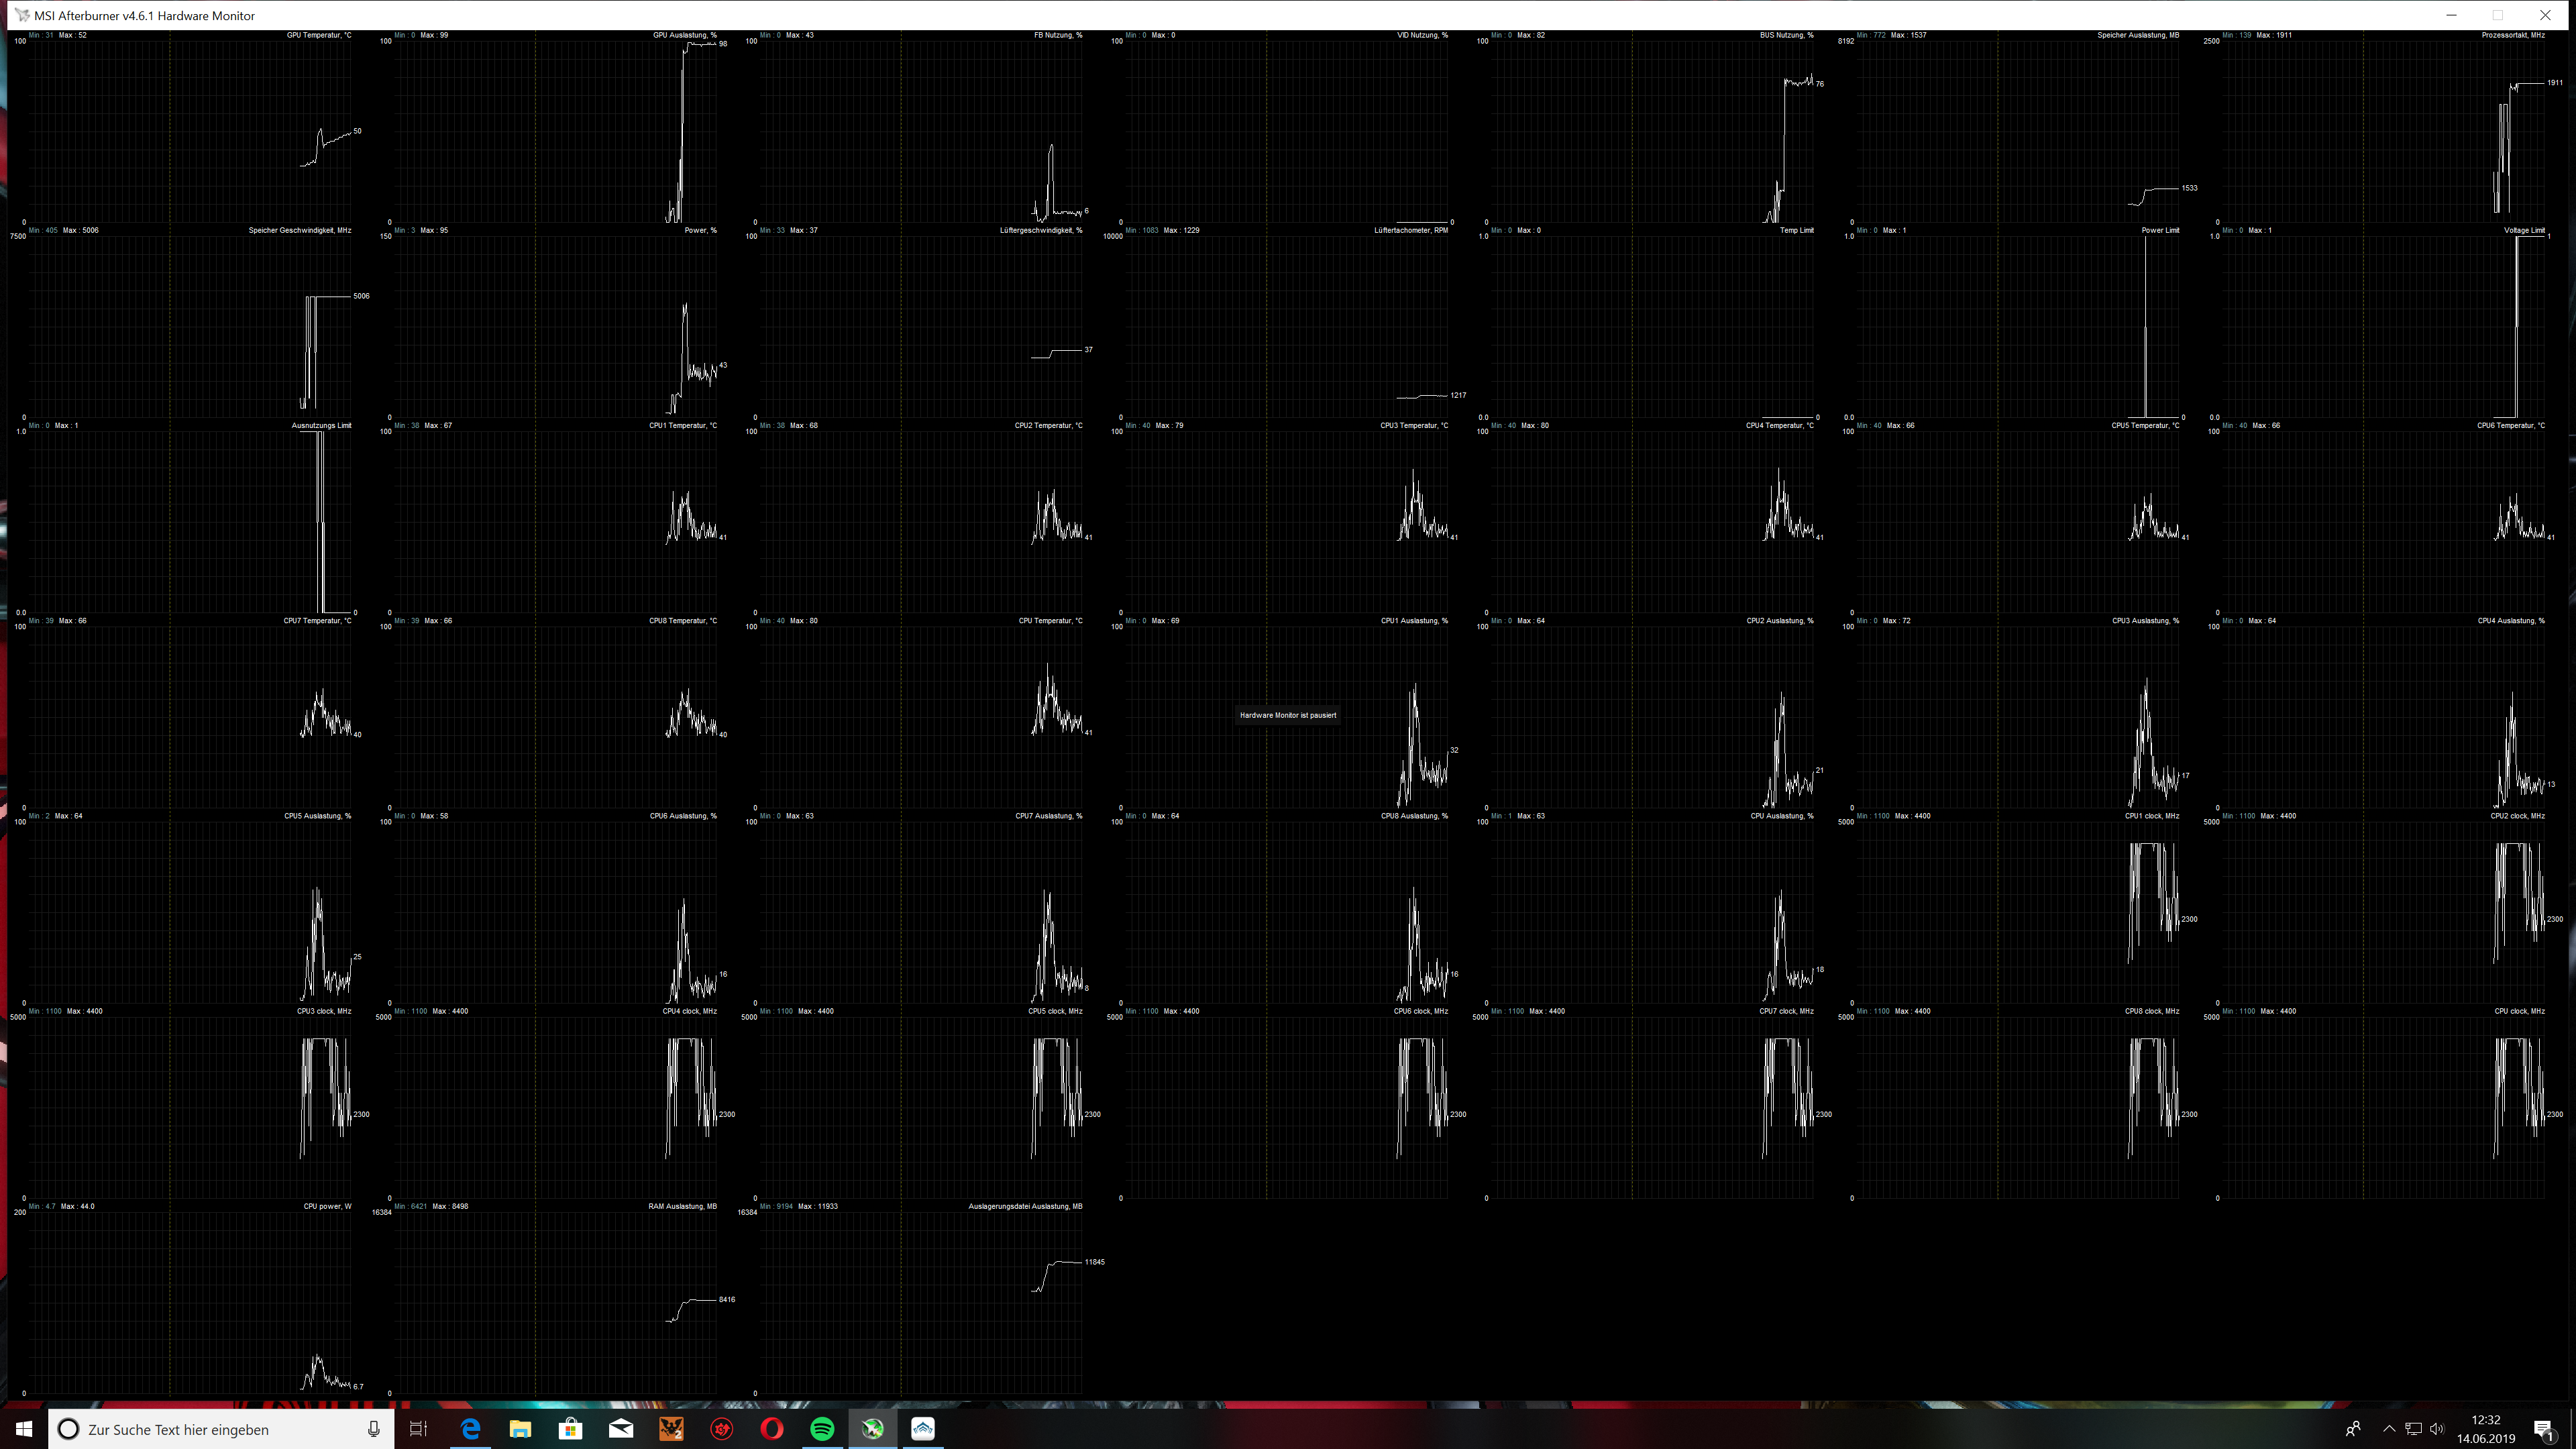This screenshot has height=1449, width=2576.
Task: Open Microsoft Edge from the taskbar
Action: [x=470, y=1429]
